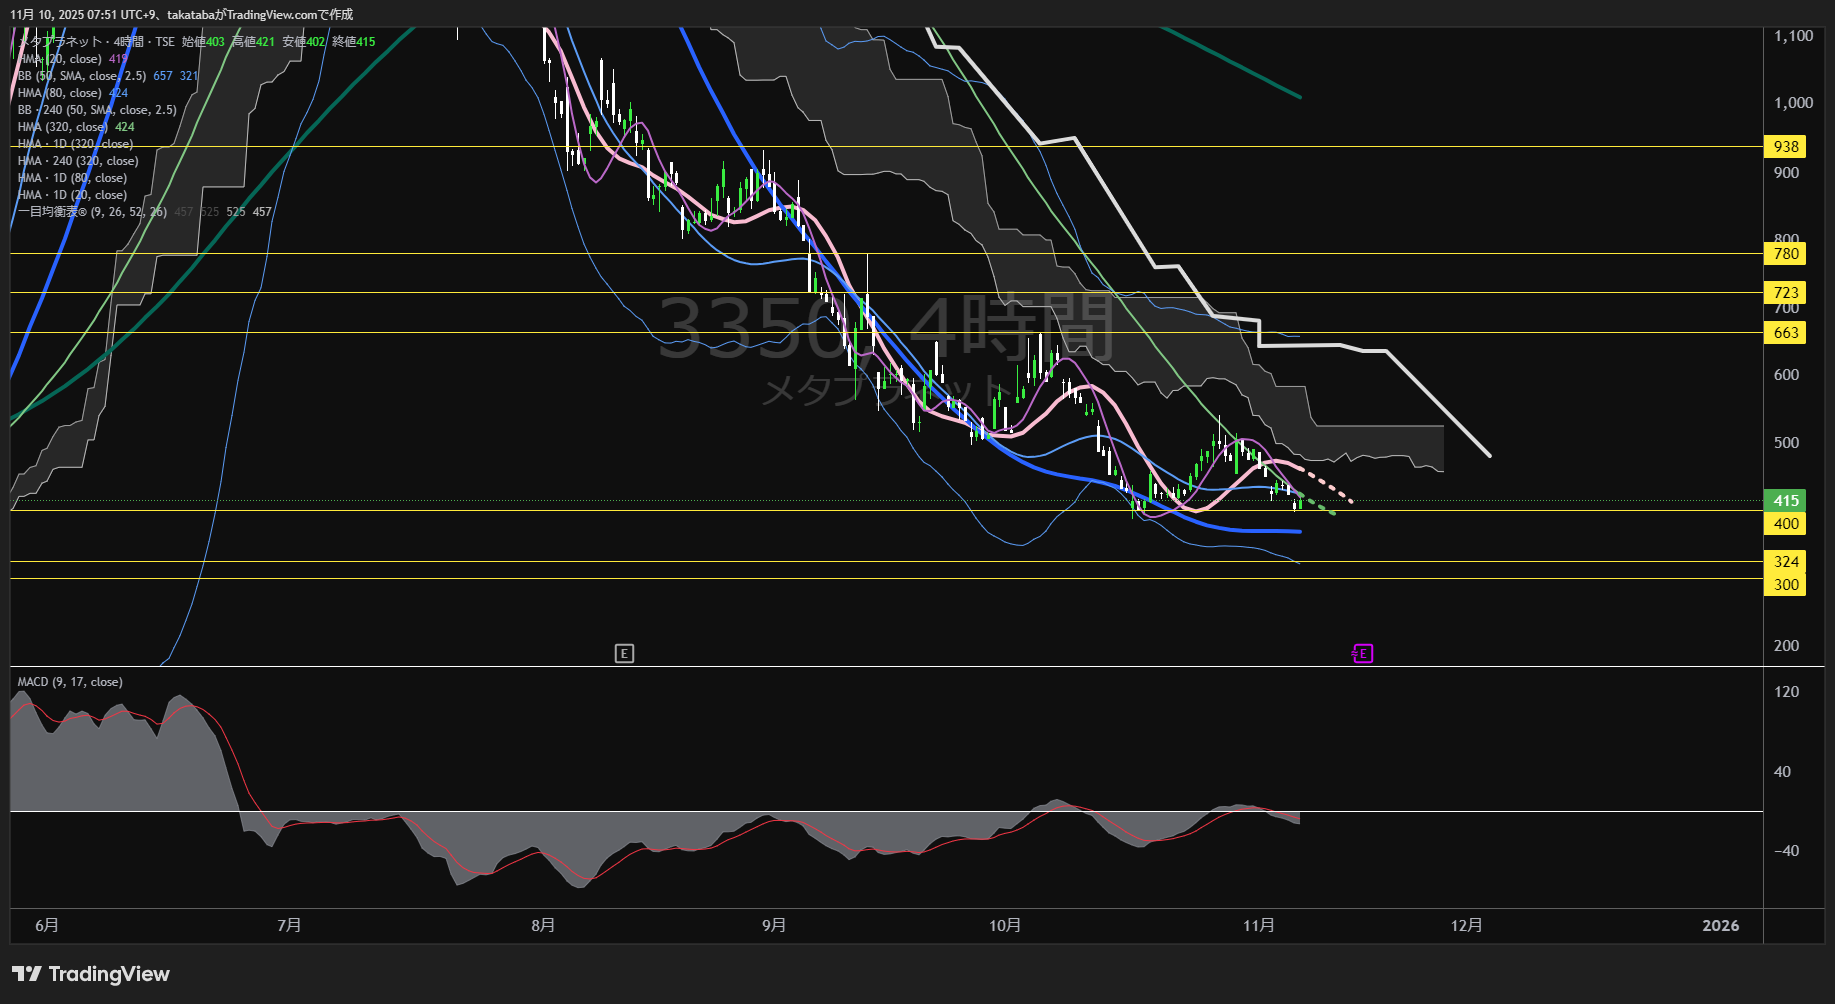The image size is (1835, 1004).
Task: Click the yellow 723 price level label
Action: [1785, 293]
